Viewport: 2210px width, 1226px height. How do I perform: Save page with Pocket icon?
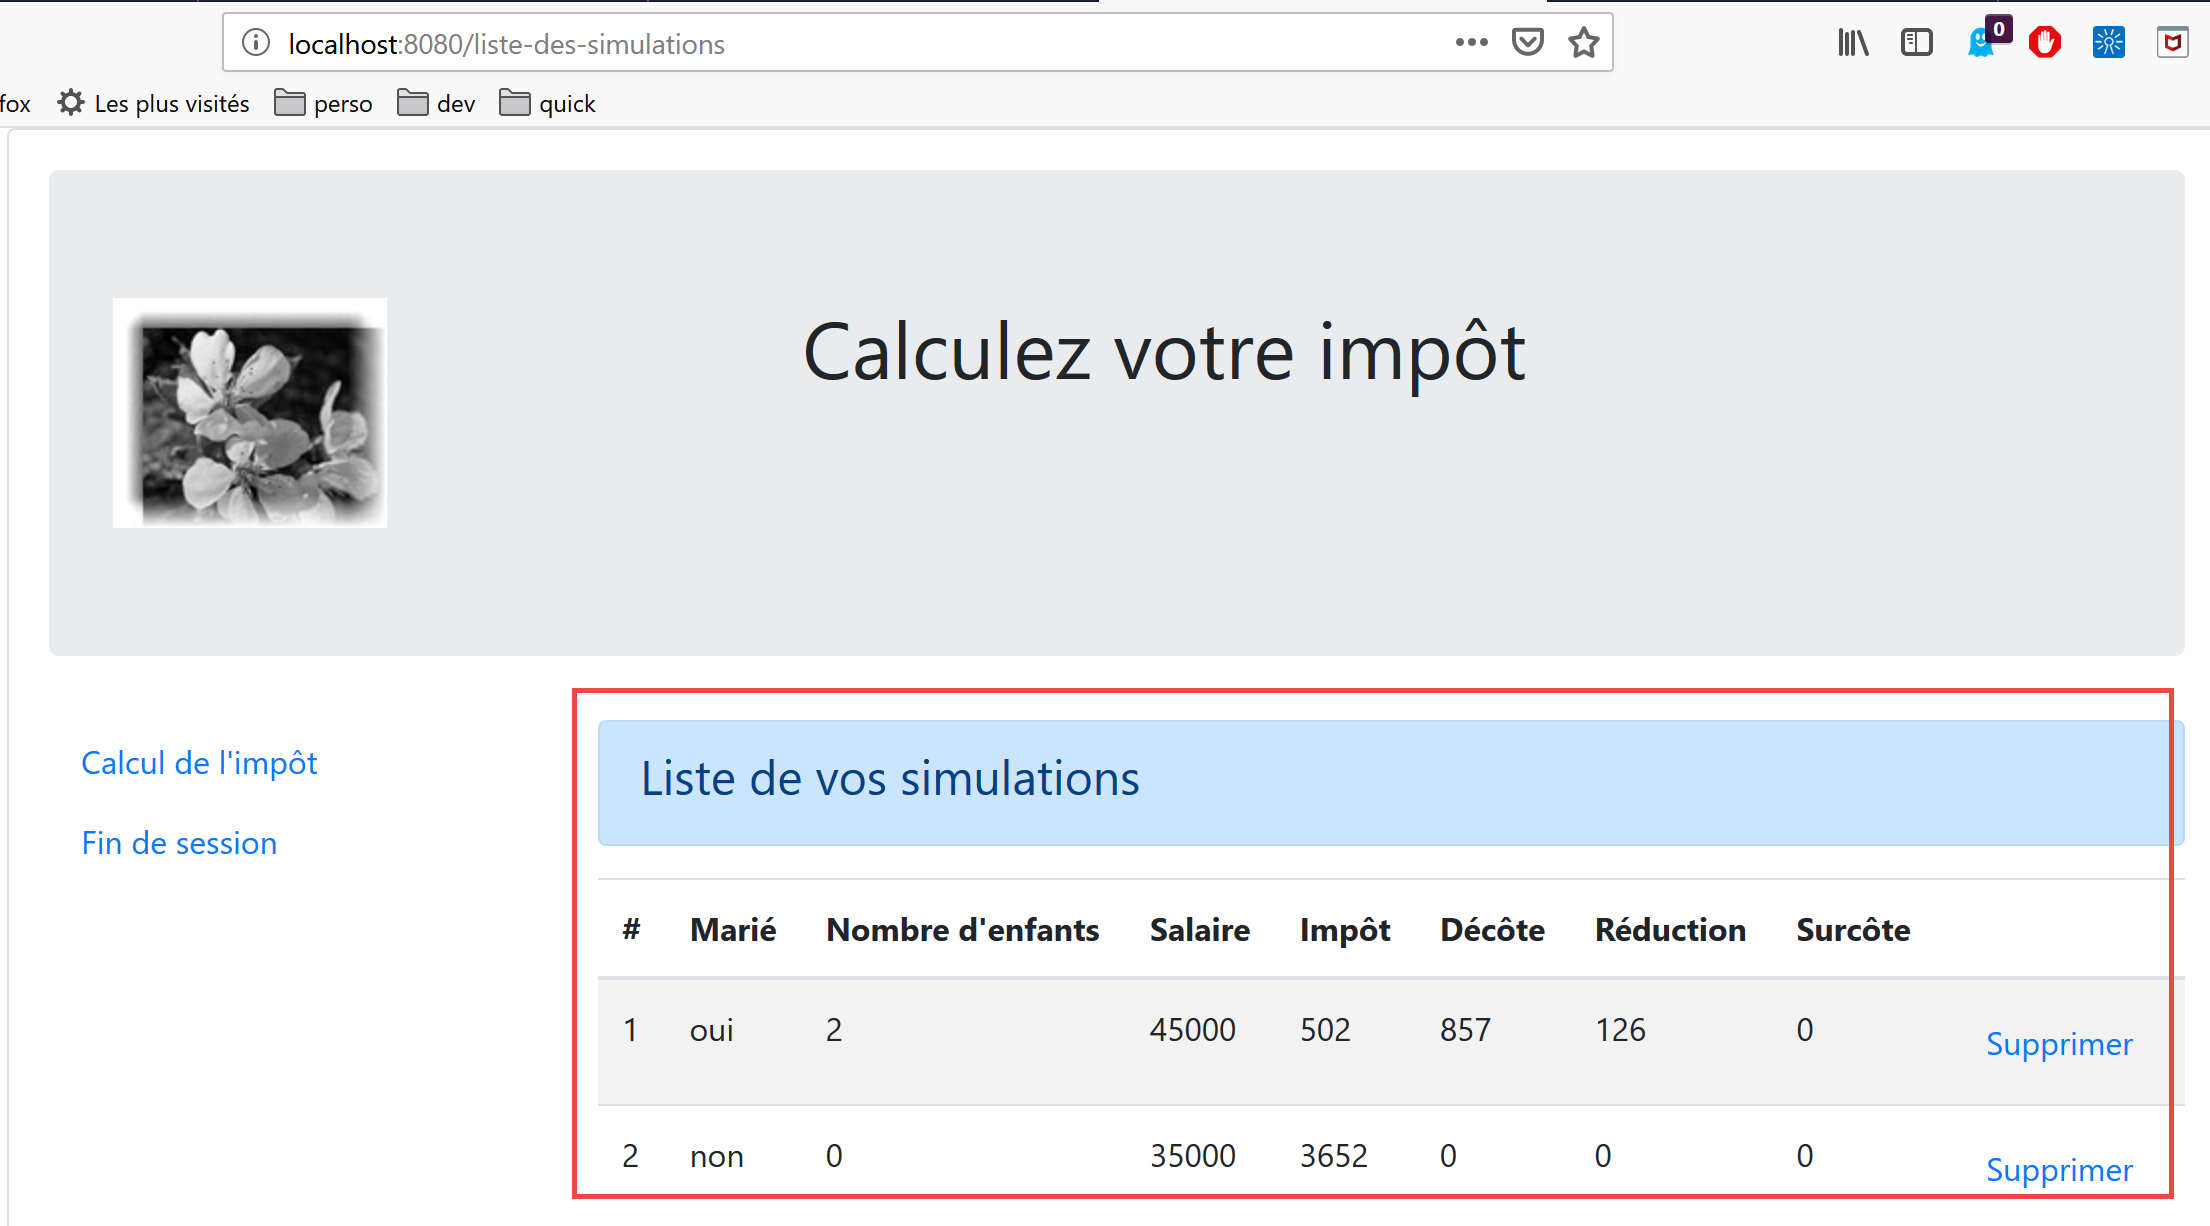[x=1527, y=42]
